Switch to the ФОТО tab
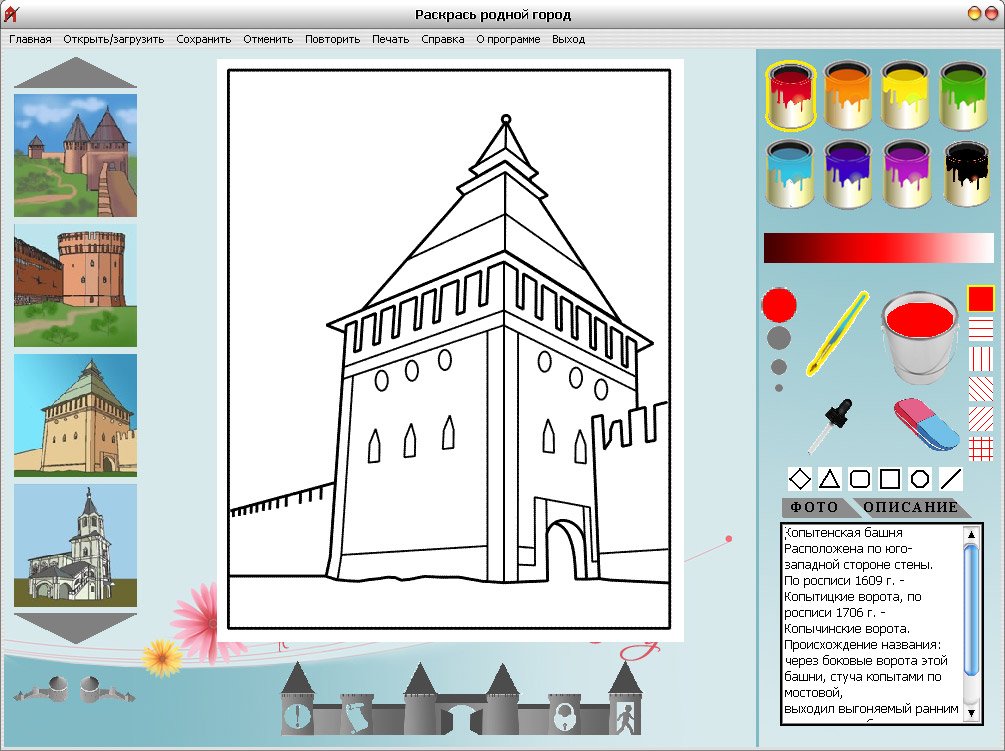Screen dimensions: 1005x751 tap(815, 507)
